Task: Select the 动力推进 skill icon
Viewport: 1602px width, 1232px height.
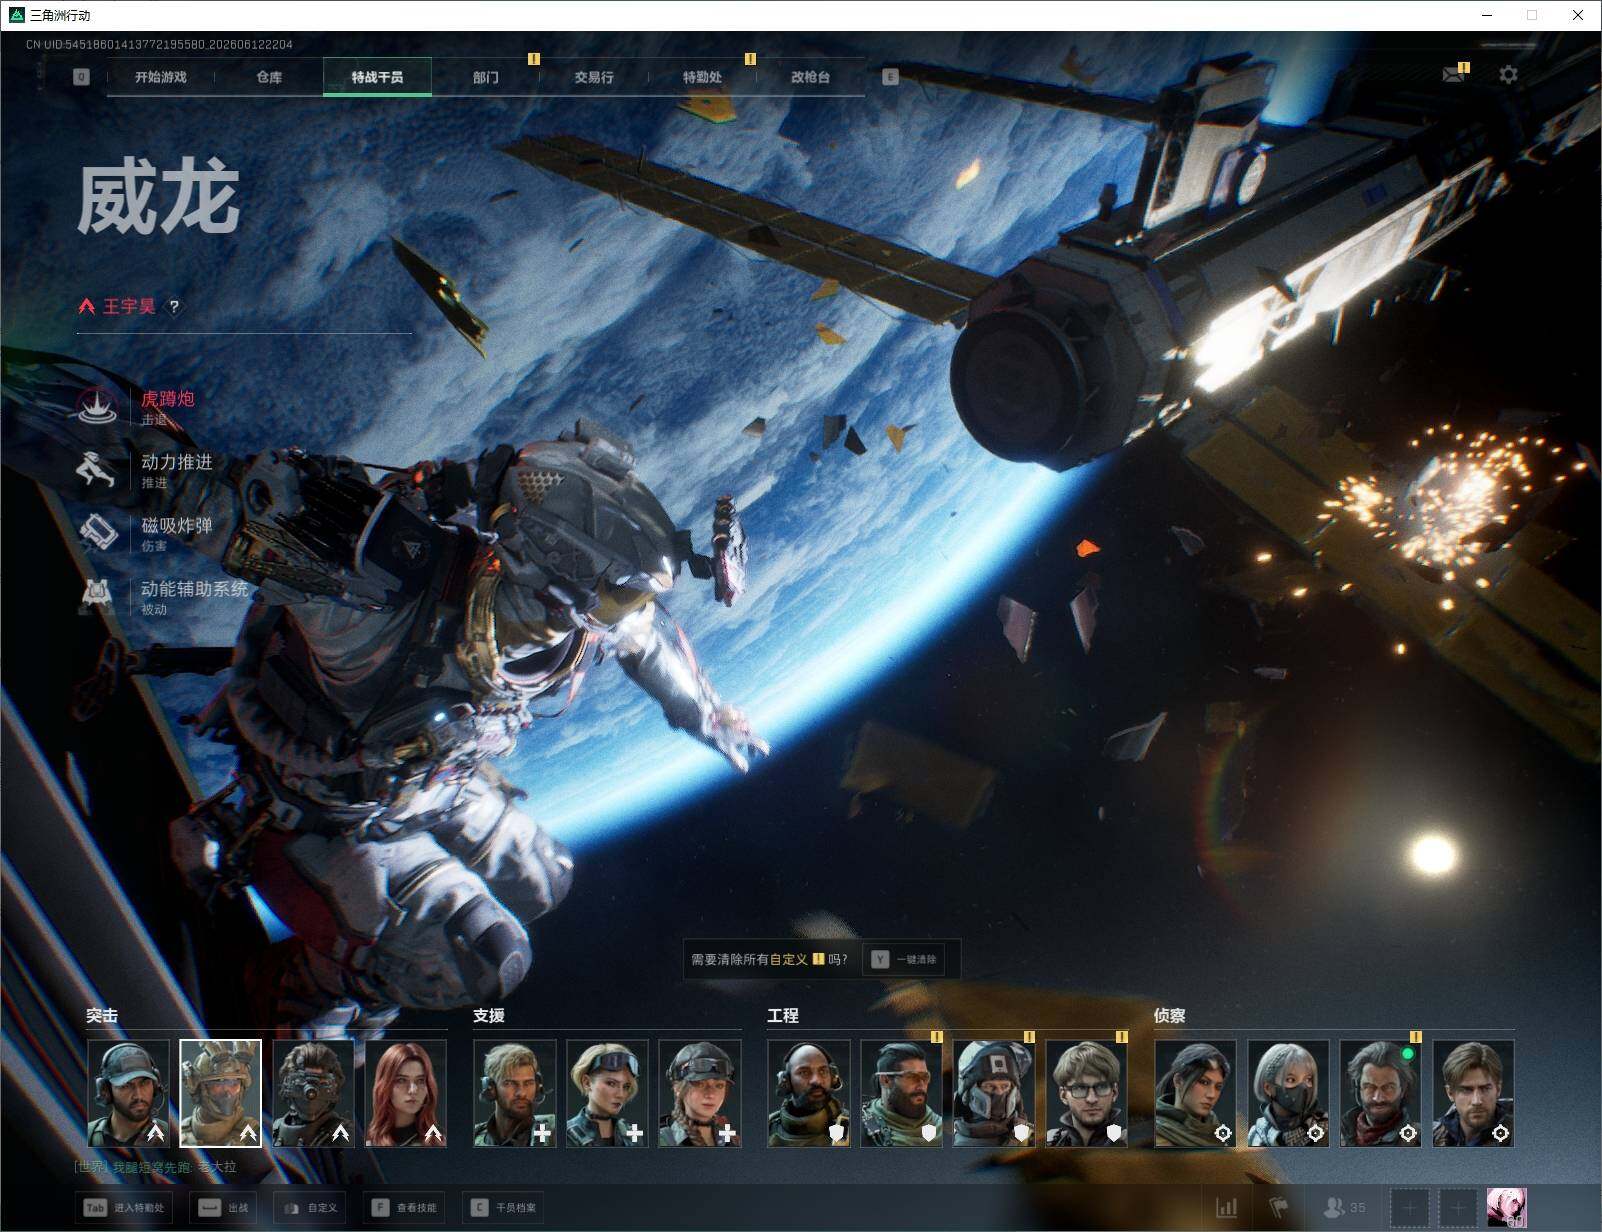Action: [98, 469]
